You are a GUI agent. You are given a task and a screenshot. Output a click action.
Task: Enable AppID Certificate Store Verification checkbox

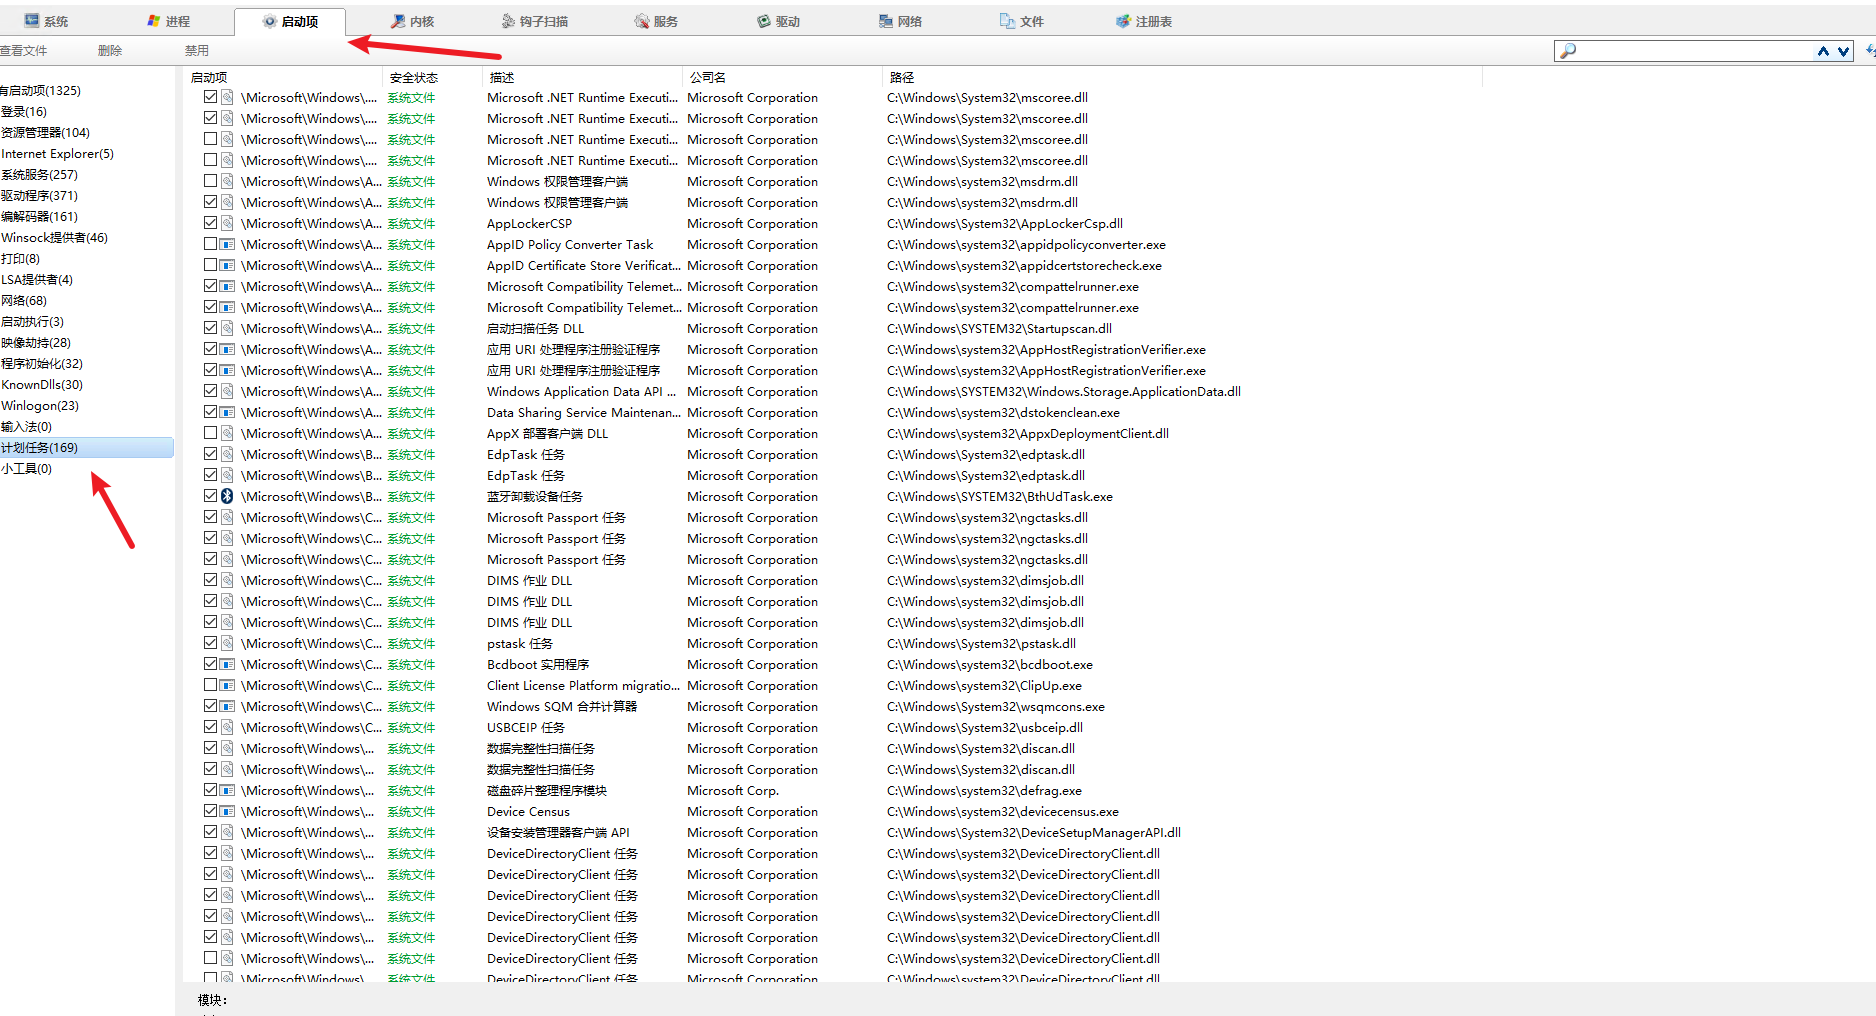click(210, 265)
